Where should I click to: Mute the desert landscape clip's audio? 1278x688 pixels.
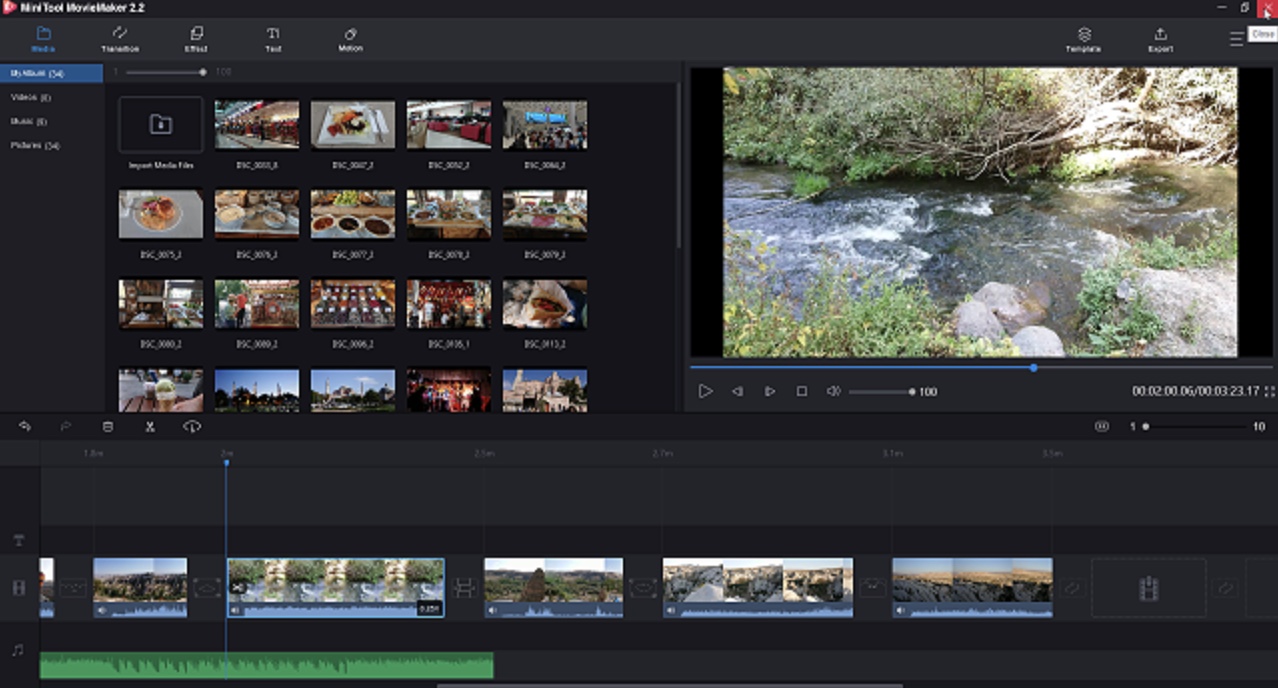901,610
